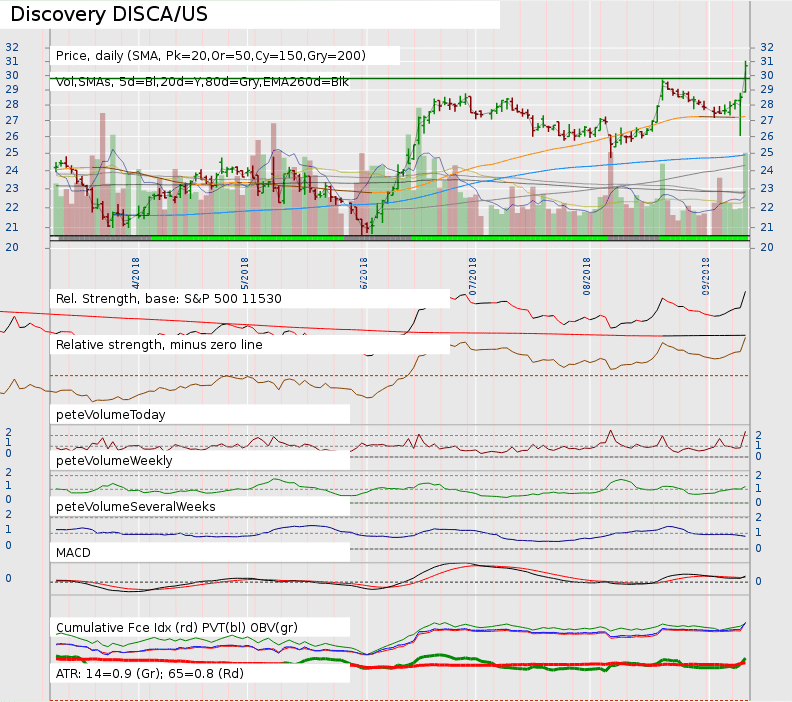The width and height of the screenshot is (792, 702).
Task: Click the 22 price label on left axis
Action: click(12, 207)
